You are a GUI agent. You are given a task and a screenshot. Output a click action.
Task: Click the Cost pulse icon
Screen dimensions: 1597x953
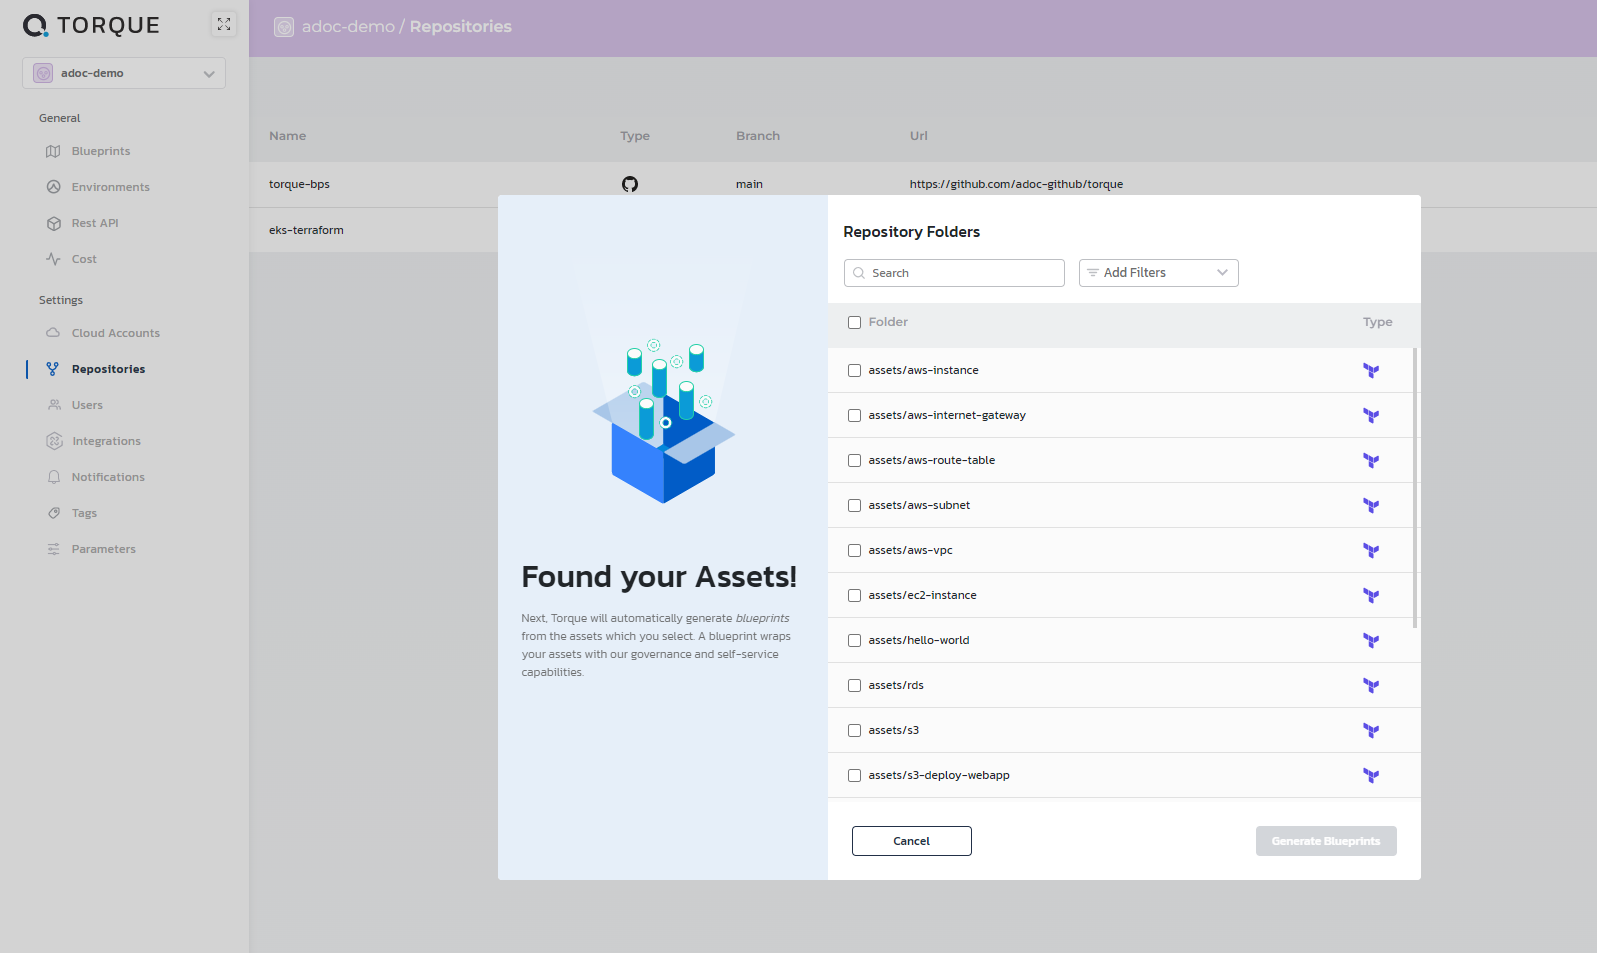54,259
